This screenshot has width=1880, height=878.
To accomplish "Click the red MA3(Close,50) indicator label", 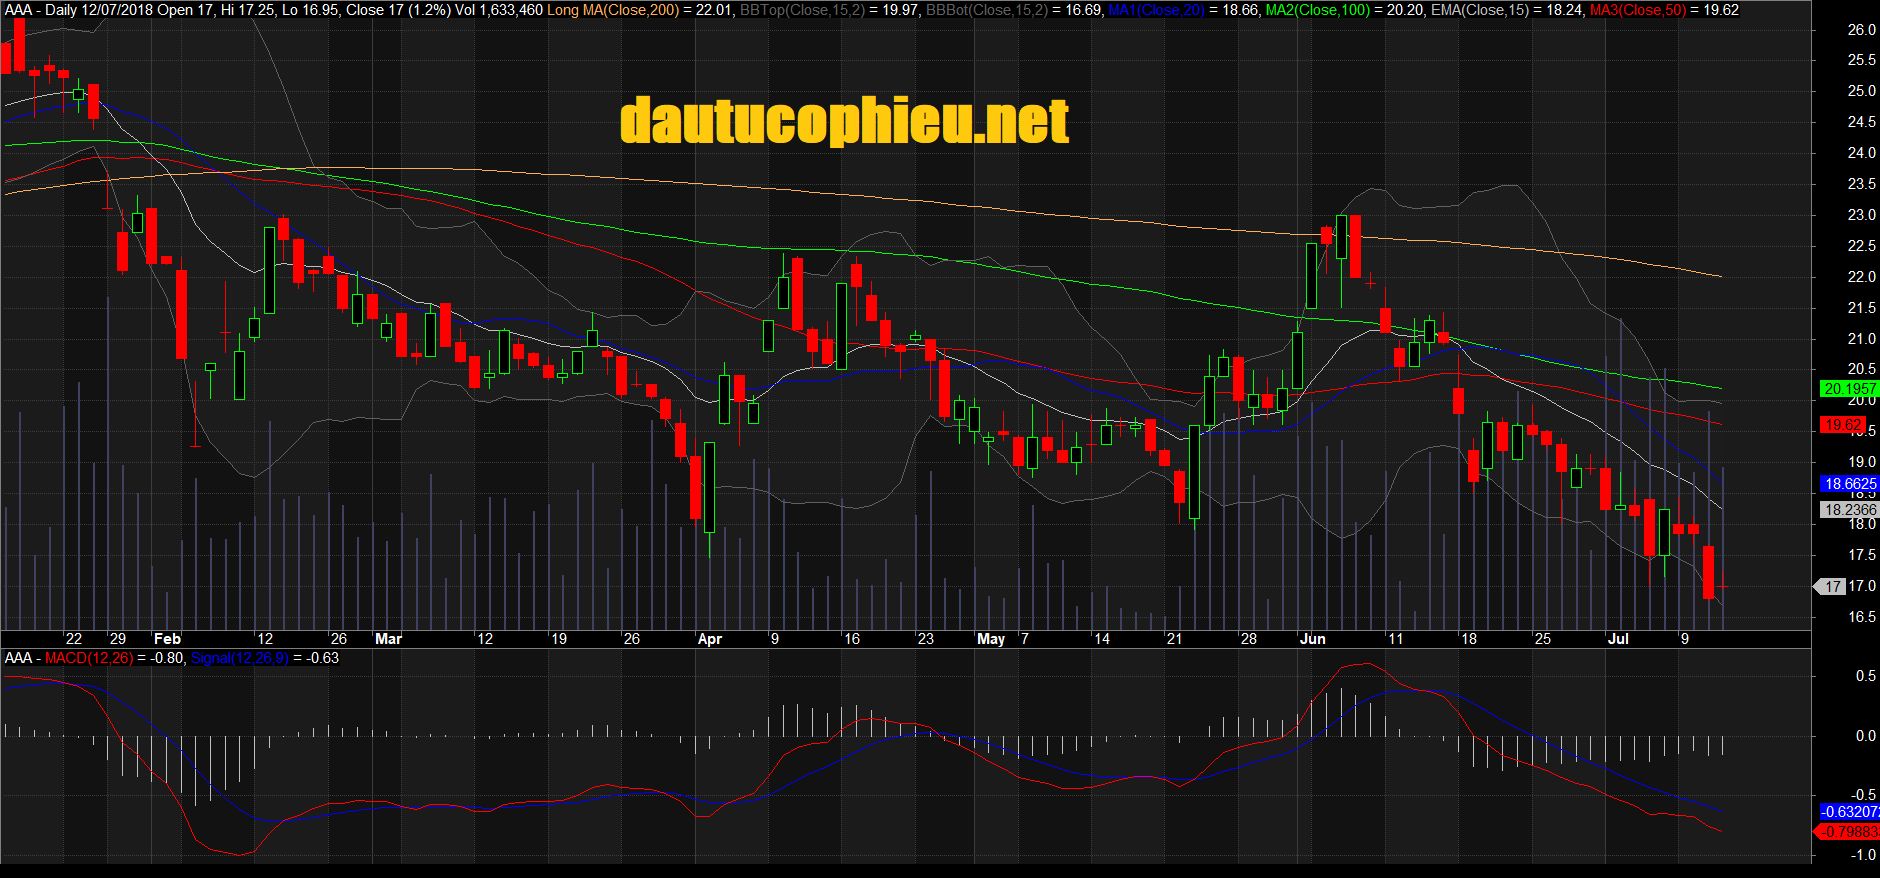I will [1637, 10].
